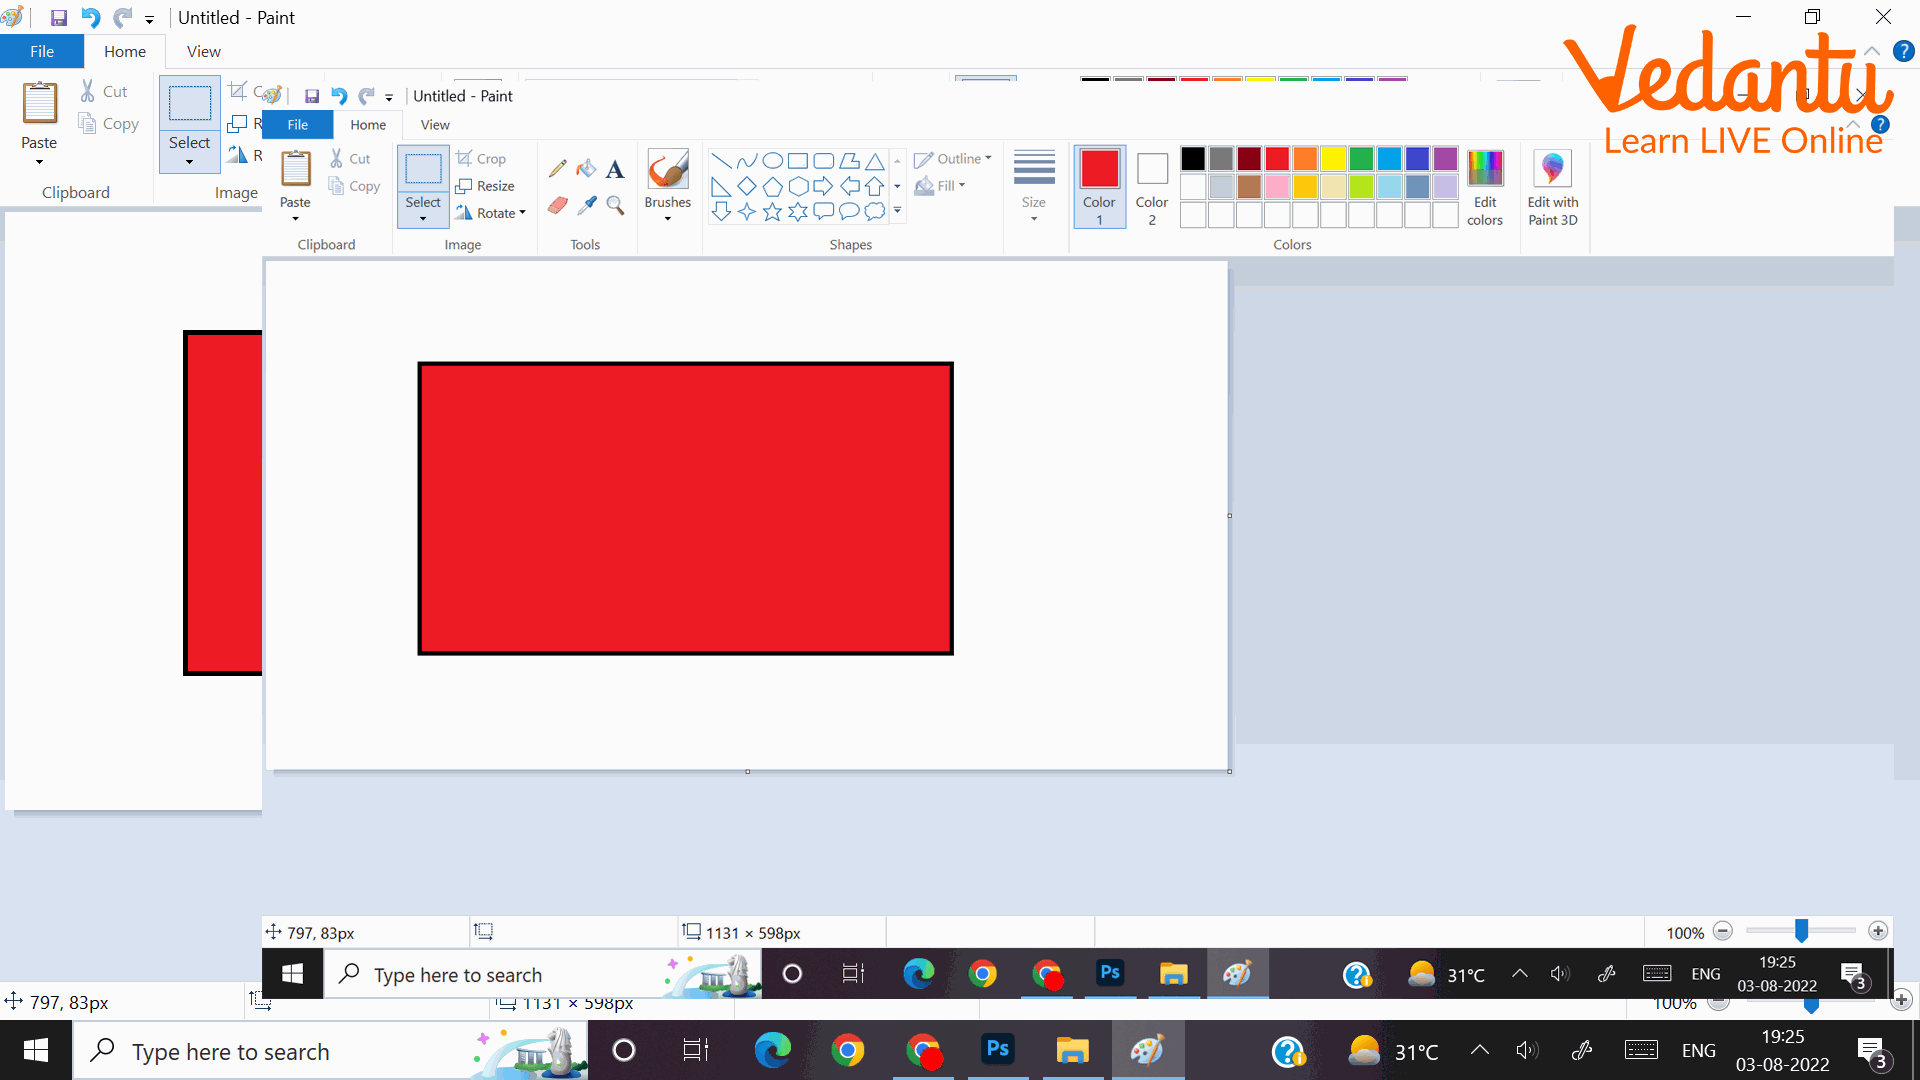Screen dimensions: 1920x1080
Task: Select the Color picker eyedropper tool
Action: tap(587, 205)
